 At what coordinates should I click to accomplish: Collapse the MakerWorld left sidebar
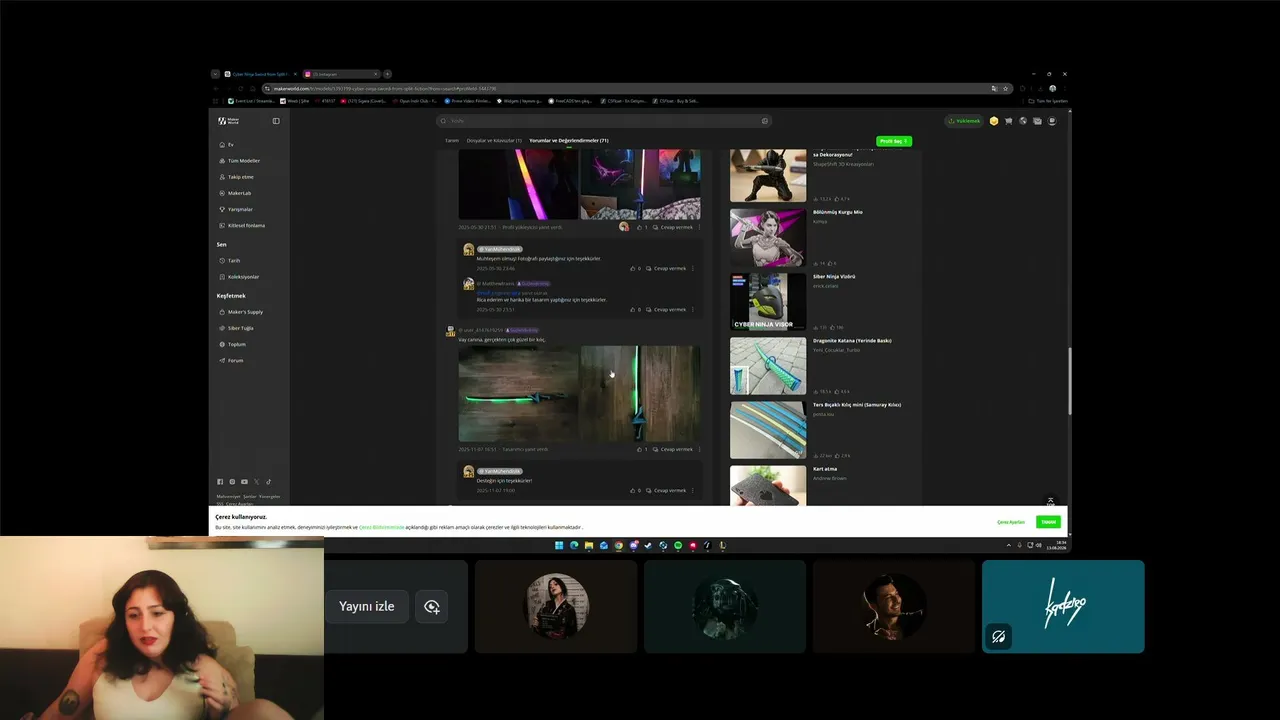coord(276,121)
